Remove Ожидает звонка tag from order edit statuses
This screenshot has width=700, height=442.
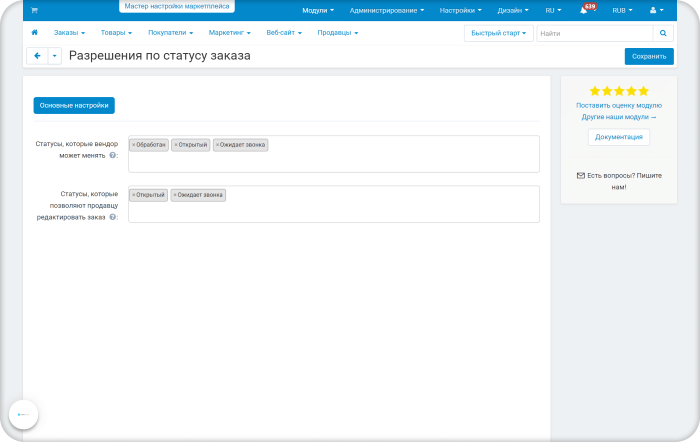pos(175,195)
